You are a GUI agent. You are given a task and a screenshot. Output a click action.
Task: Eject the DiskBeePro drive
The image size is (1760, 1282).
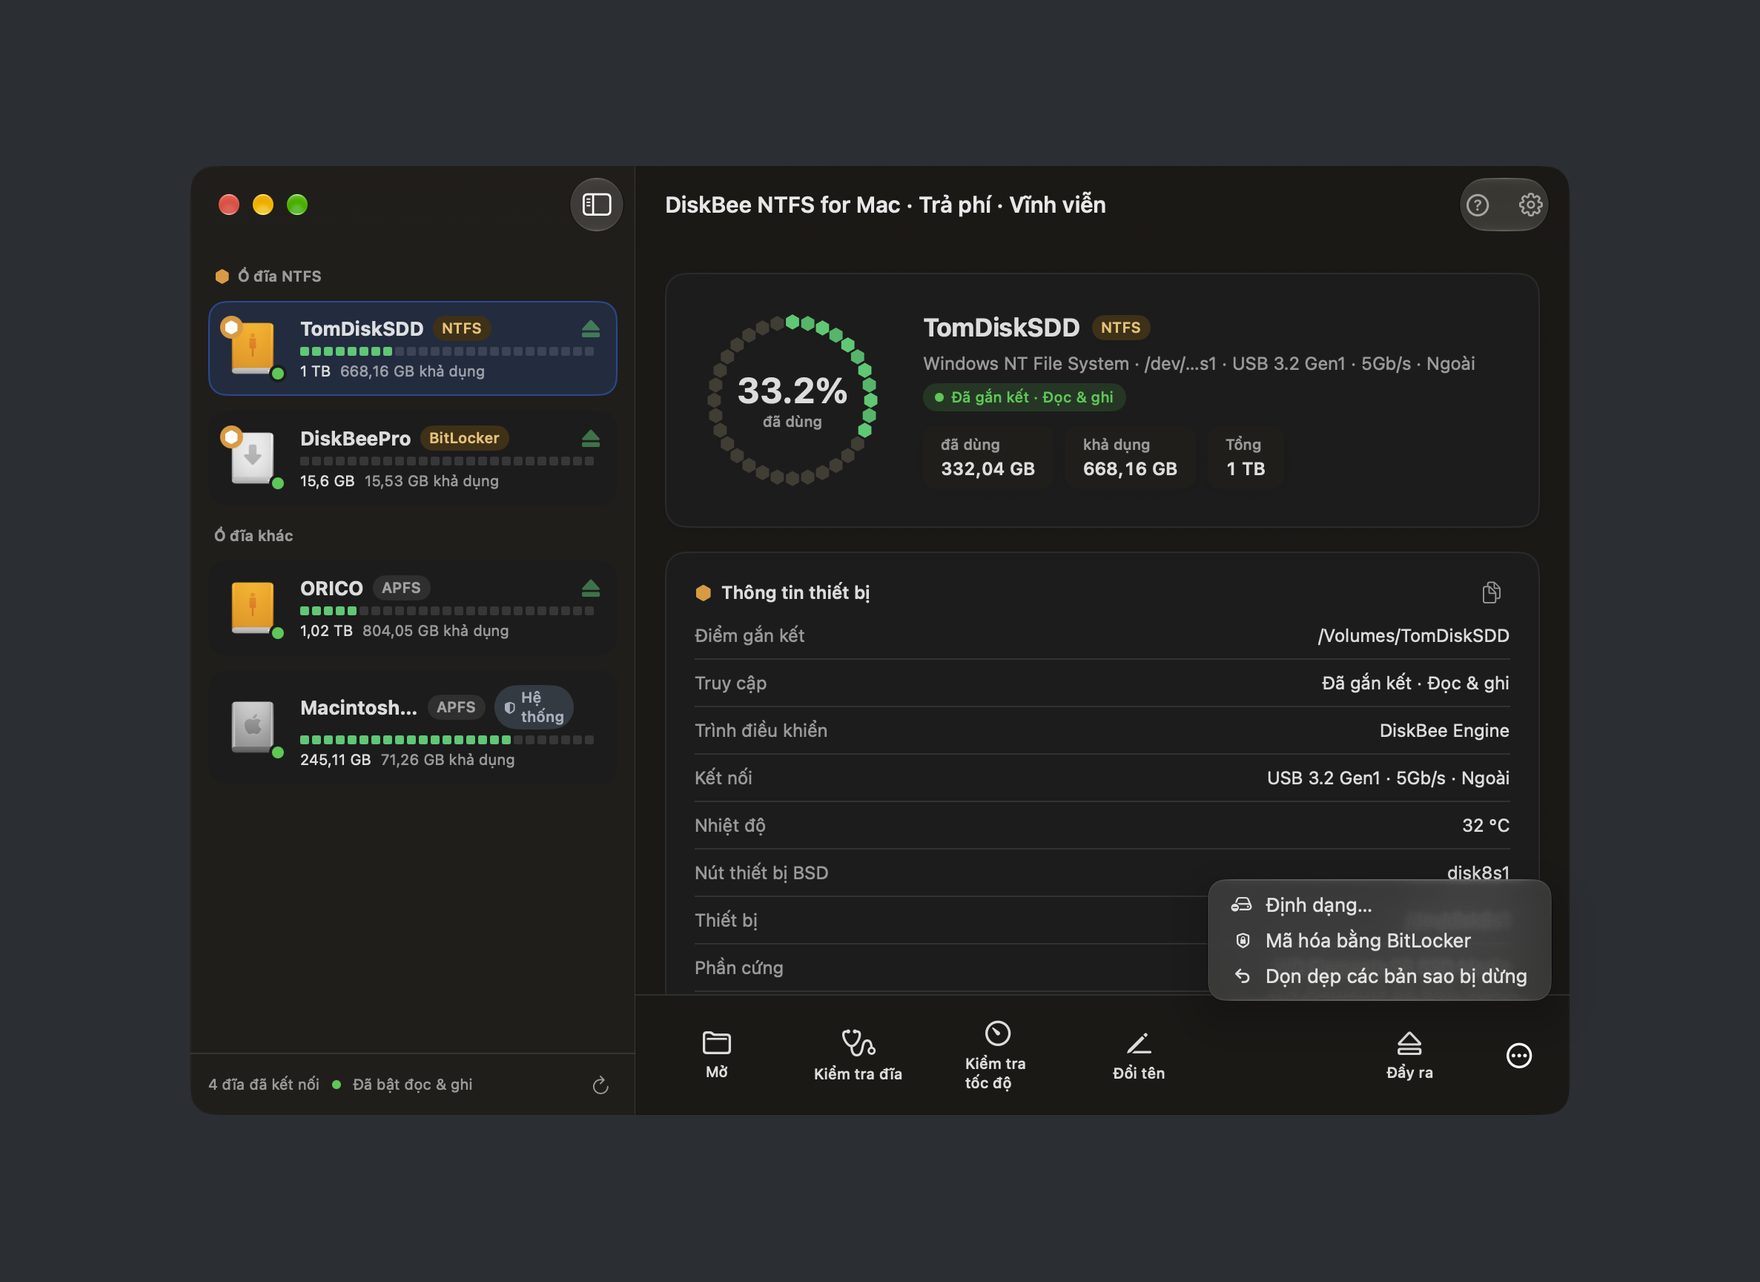coord(591,439)
